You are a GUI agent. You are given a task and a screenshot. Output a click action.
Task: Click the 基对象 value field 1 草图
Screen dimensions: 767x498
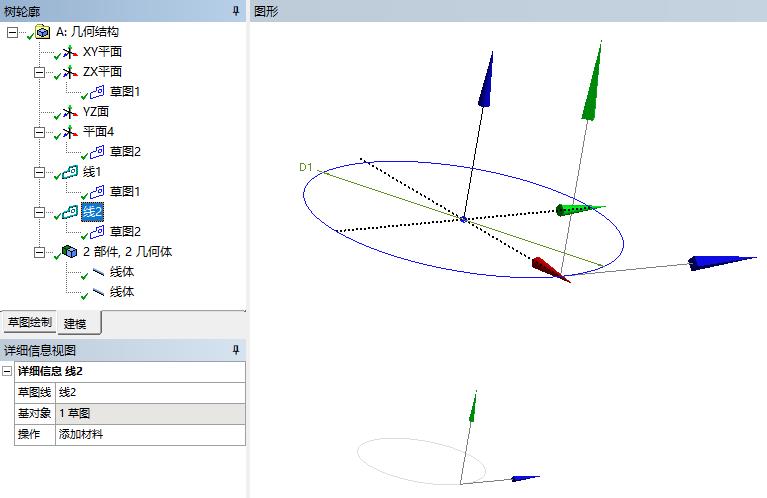pyautogui.click(x=150, y=413)
